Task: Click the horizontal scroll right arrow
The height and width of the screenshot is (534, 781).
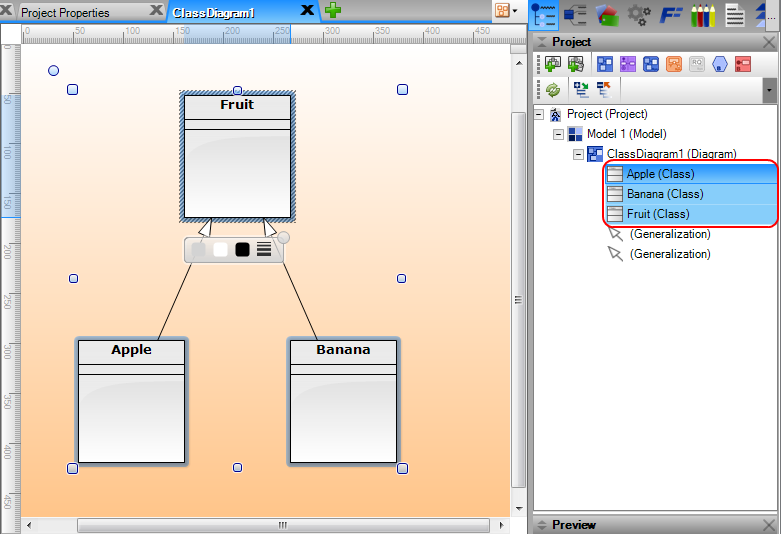Action: click(501, 525)
